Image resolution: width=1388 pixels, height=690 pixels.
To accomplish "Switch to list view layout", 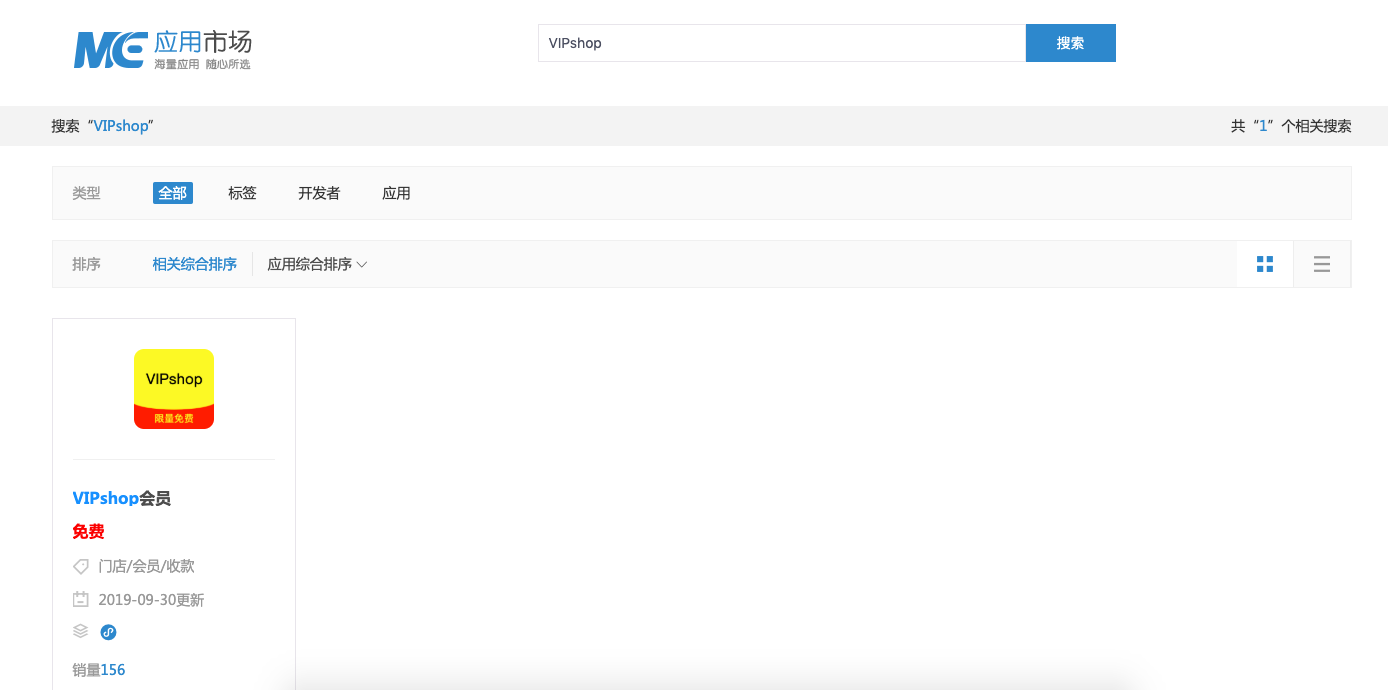I will (x=1322, y=264).
